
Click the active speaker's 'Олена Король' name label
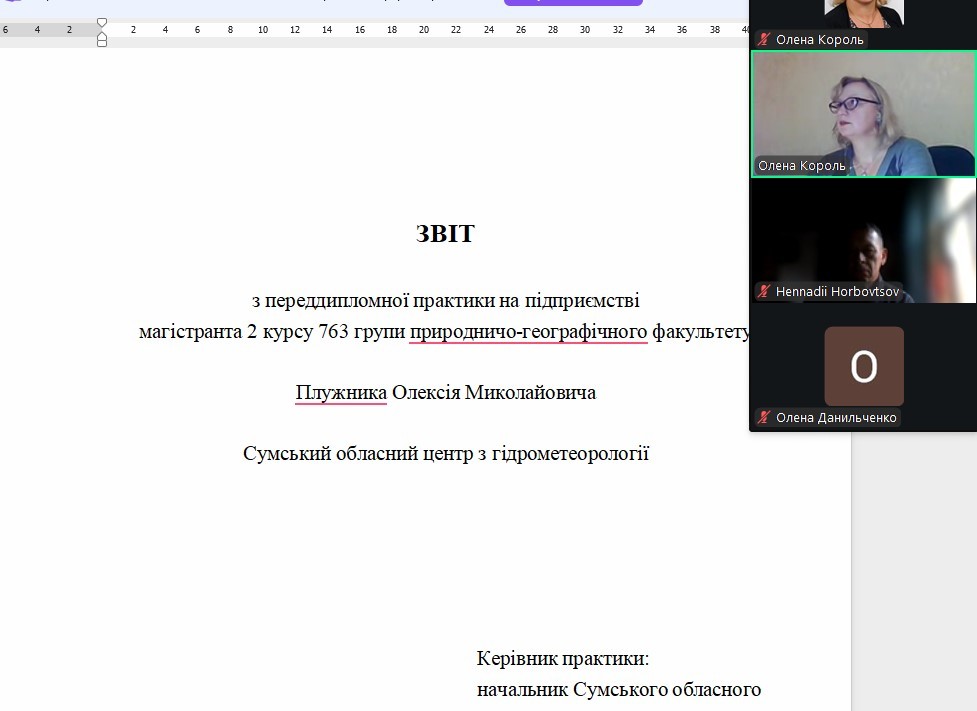coord(801,166)
